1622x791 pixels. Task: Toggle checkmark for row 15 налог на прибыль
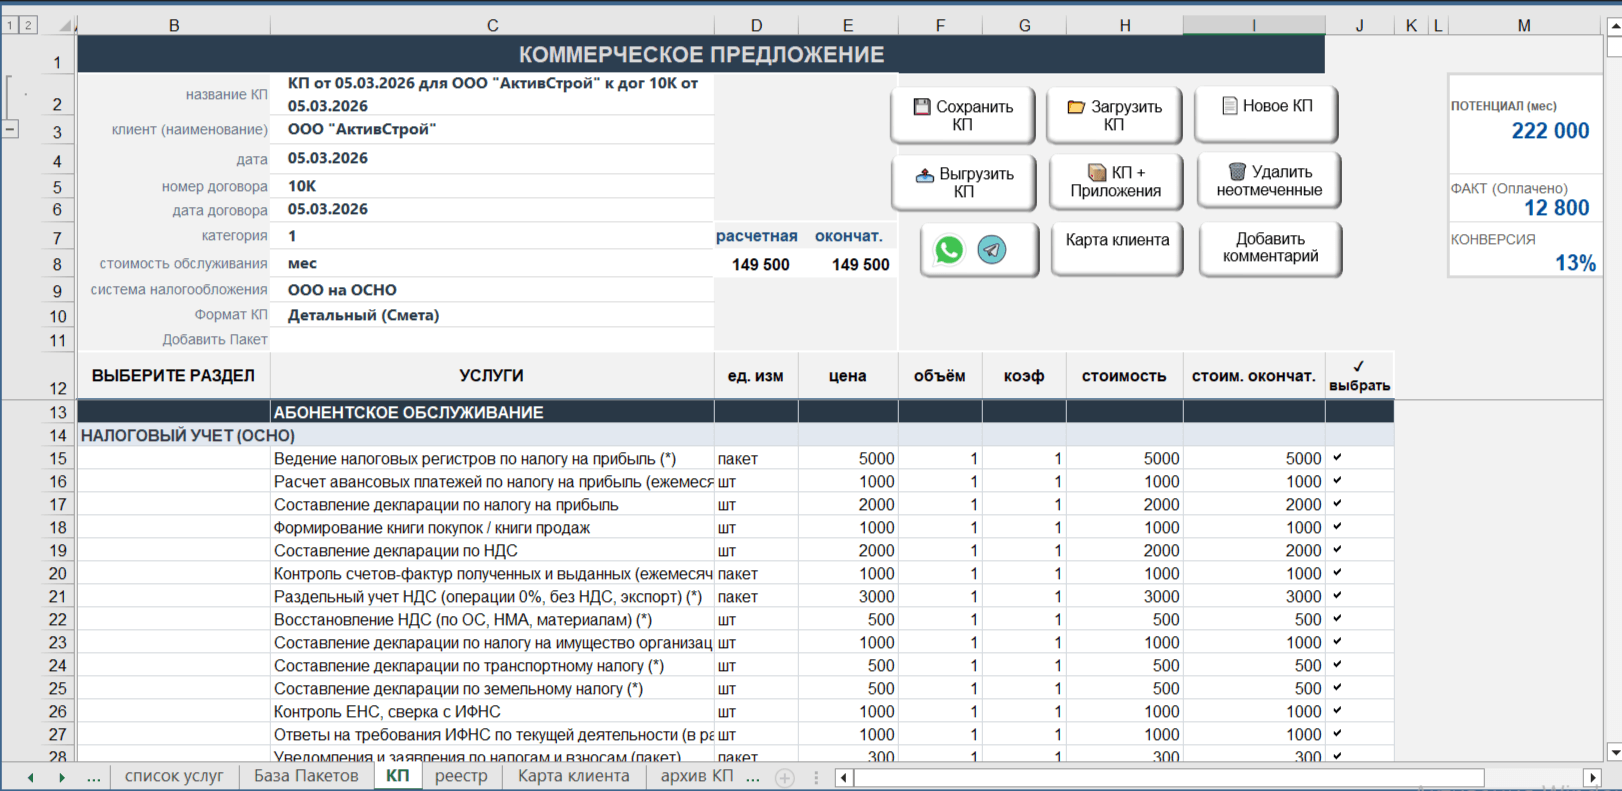(1338, 458)
